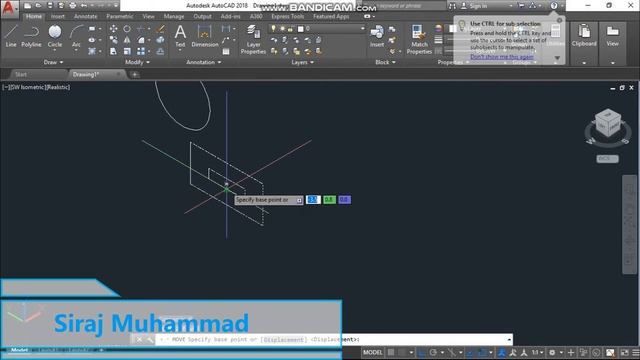Switch to the Parametric ribbon tab
The height and width of the screenshot is (360, 640).
click(120, 16)
